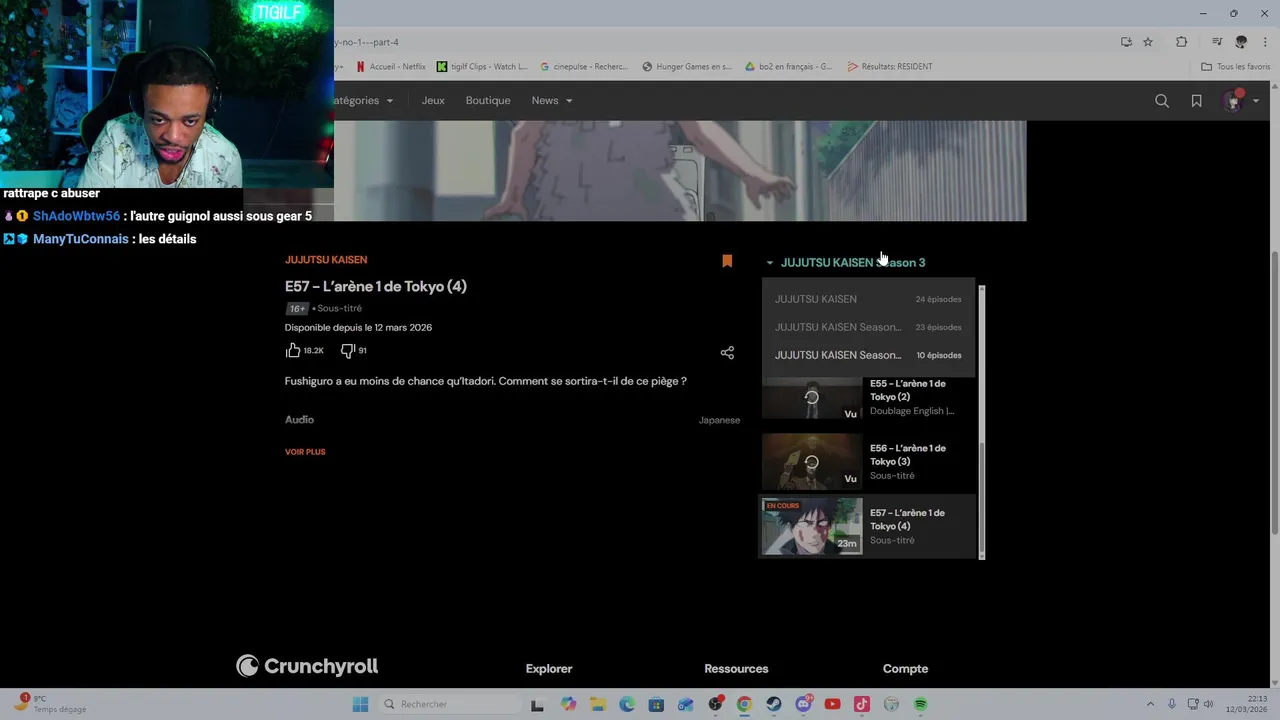Image resolution: width=1280 pixels, height=720 pixels.
Task: Open the JUJUTSU KAISEN series link
Action: (x=326, y=260)
